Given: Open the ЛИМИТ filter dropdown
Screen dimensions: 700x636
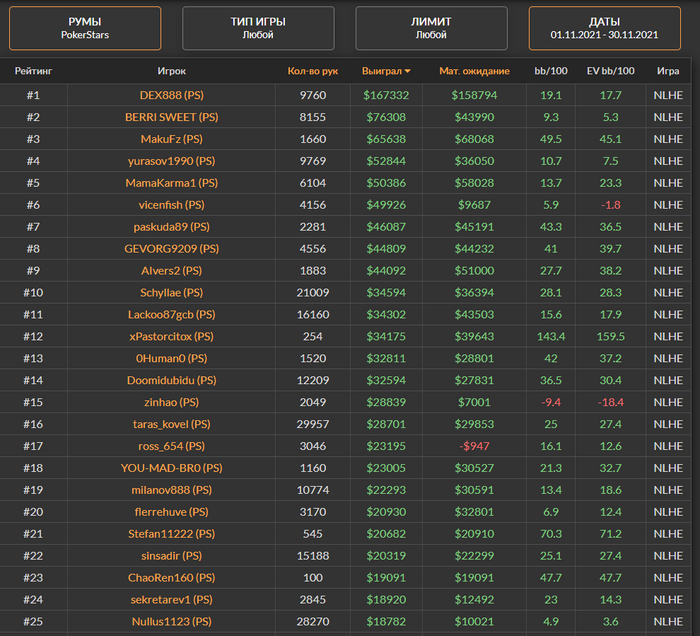Looking at the screenshot, I should coord(431,28).
